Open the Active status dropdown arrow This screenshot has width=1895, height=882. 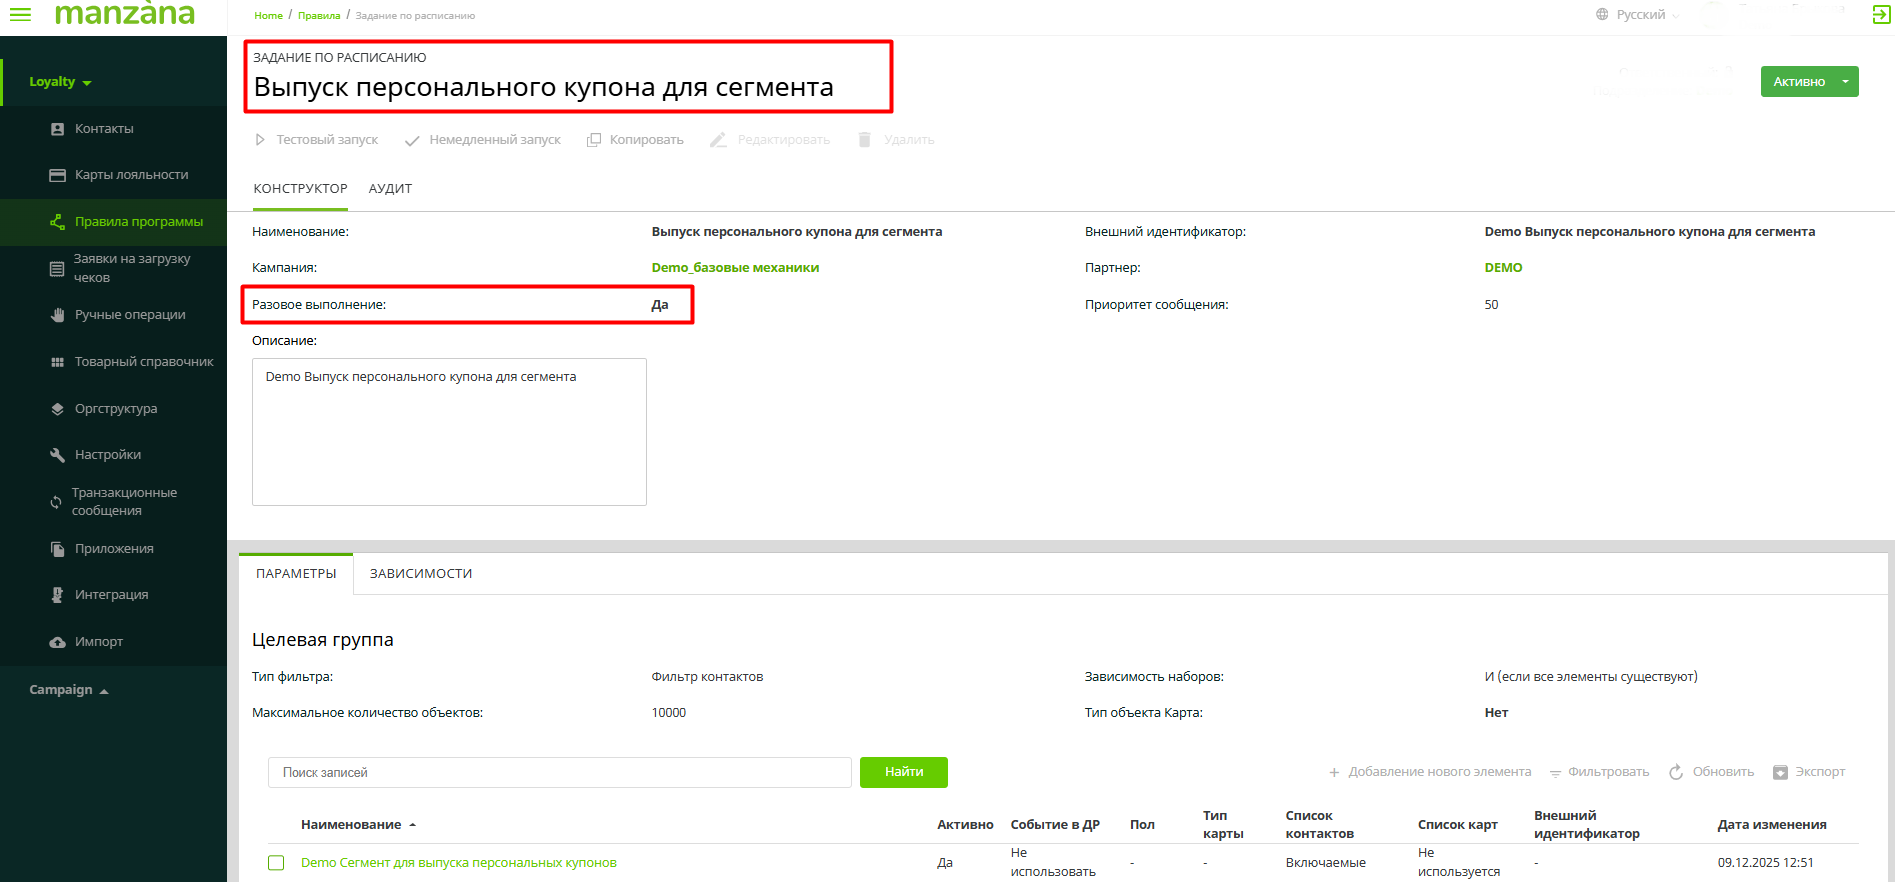[1845, 82]
